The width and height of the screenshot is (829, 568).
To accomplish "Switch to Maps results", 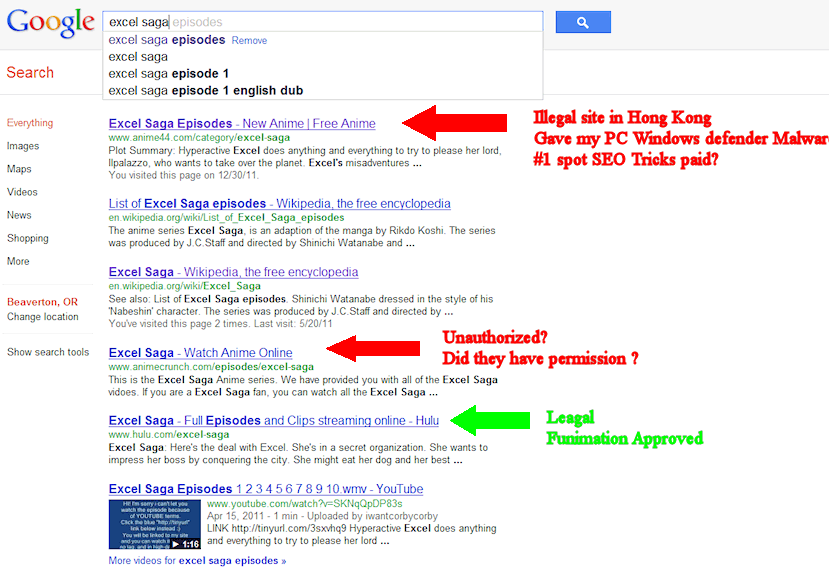I will click(x=19, y=169).
